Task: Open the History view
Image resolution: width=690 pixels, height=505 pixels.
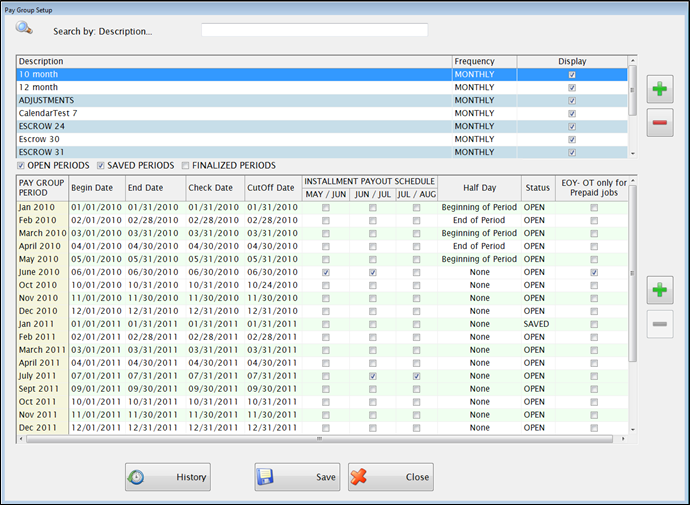Action: point(168,477)
